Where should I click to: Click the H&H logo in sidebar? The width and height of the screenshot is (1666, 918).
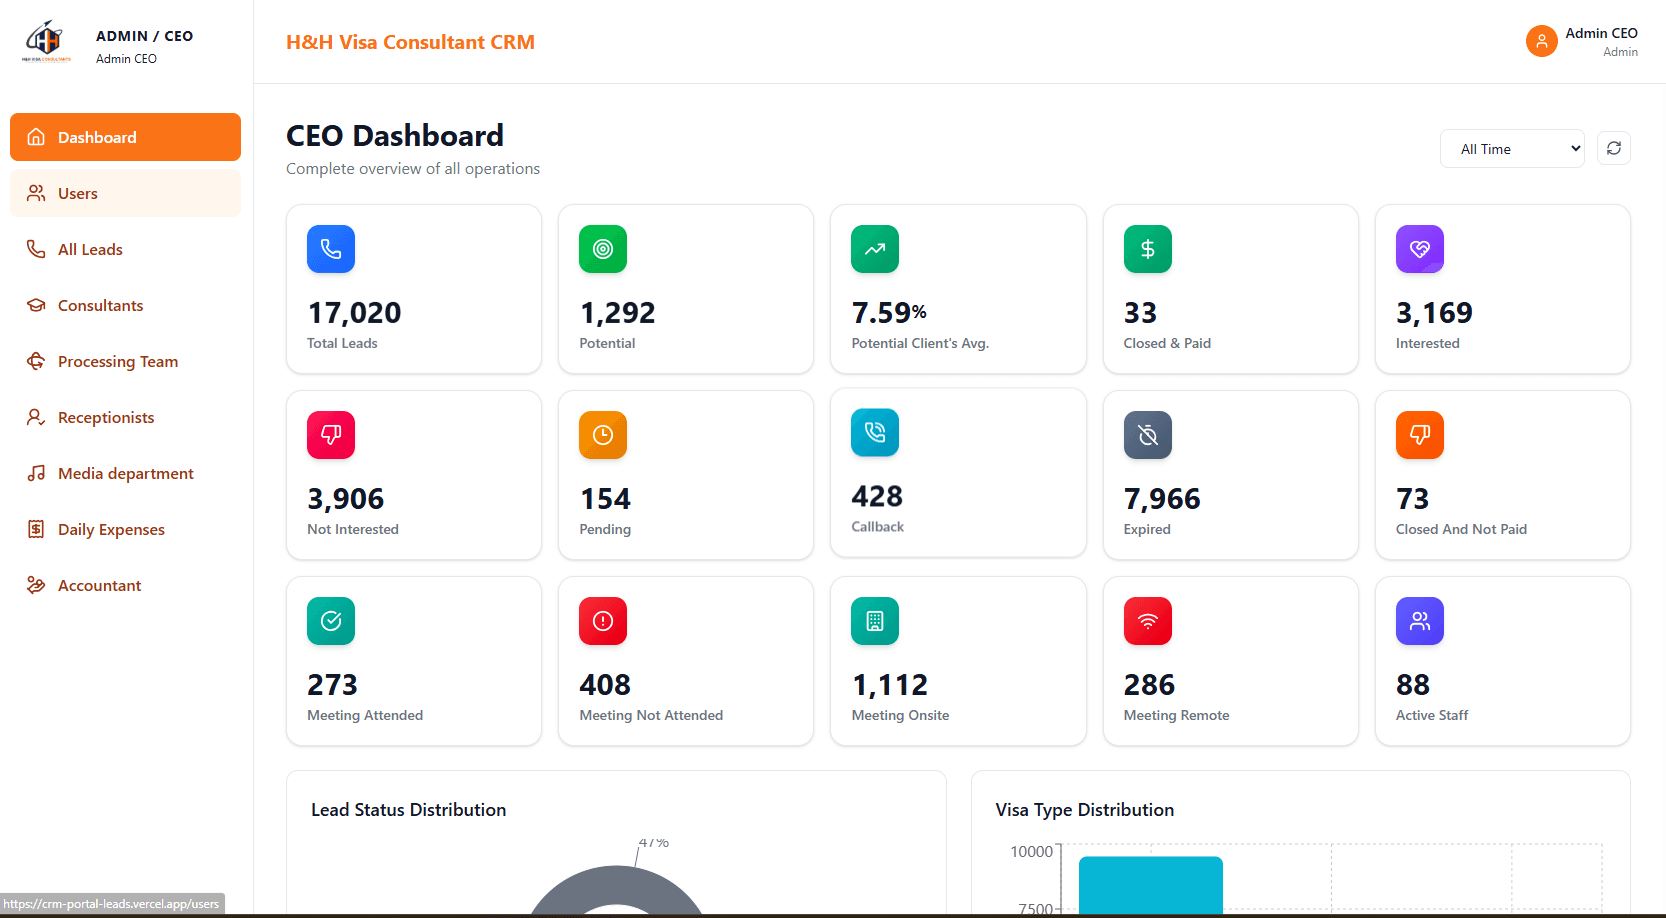click(46, 42)
